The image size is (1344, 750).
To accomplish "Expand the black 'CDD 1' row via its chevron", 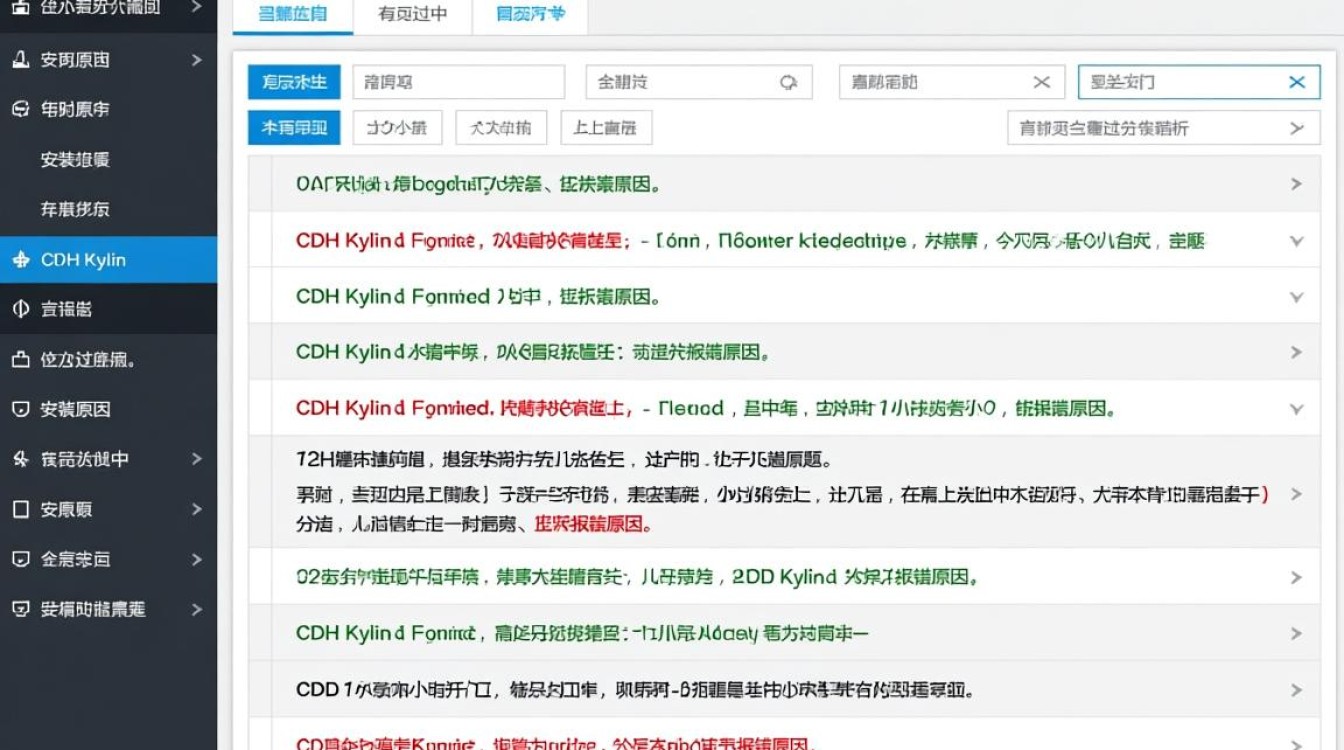I will [1296, 690].
